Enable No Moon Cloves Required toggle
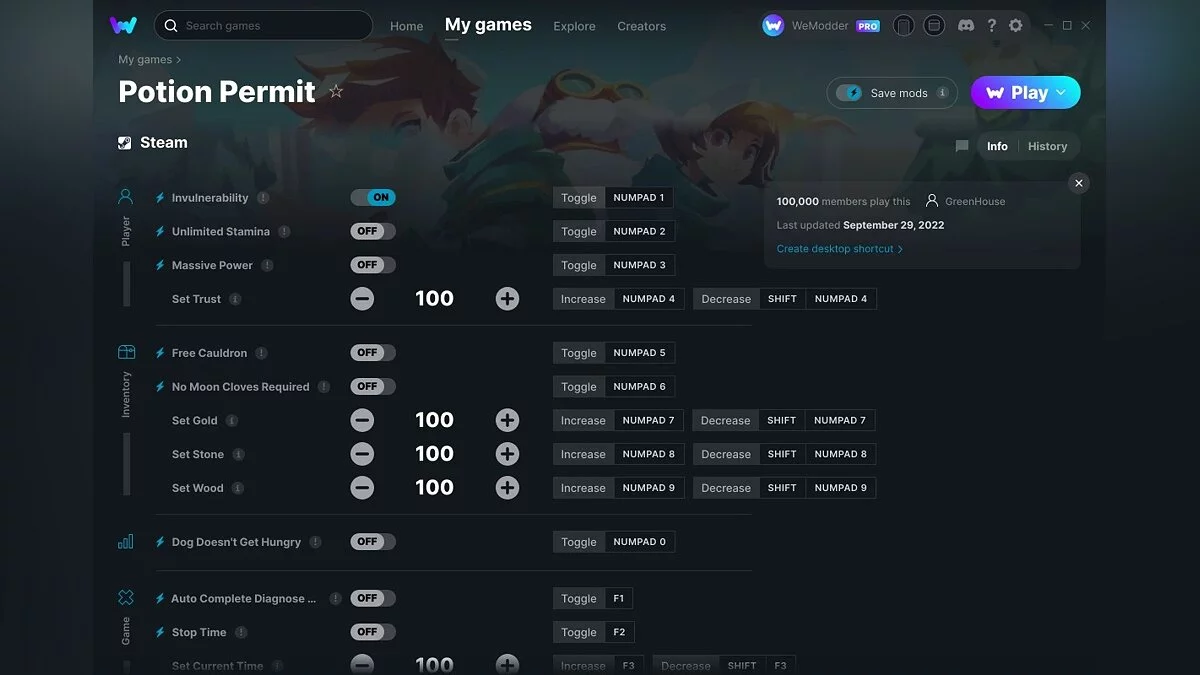 pos(373,386)
